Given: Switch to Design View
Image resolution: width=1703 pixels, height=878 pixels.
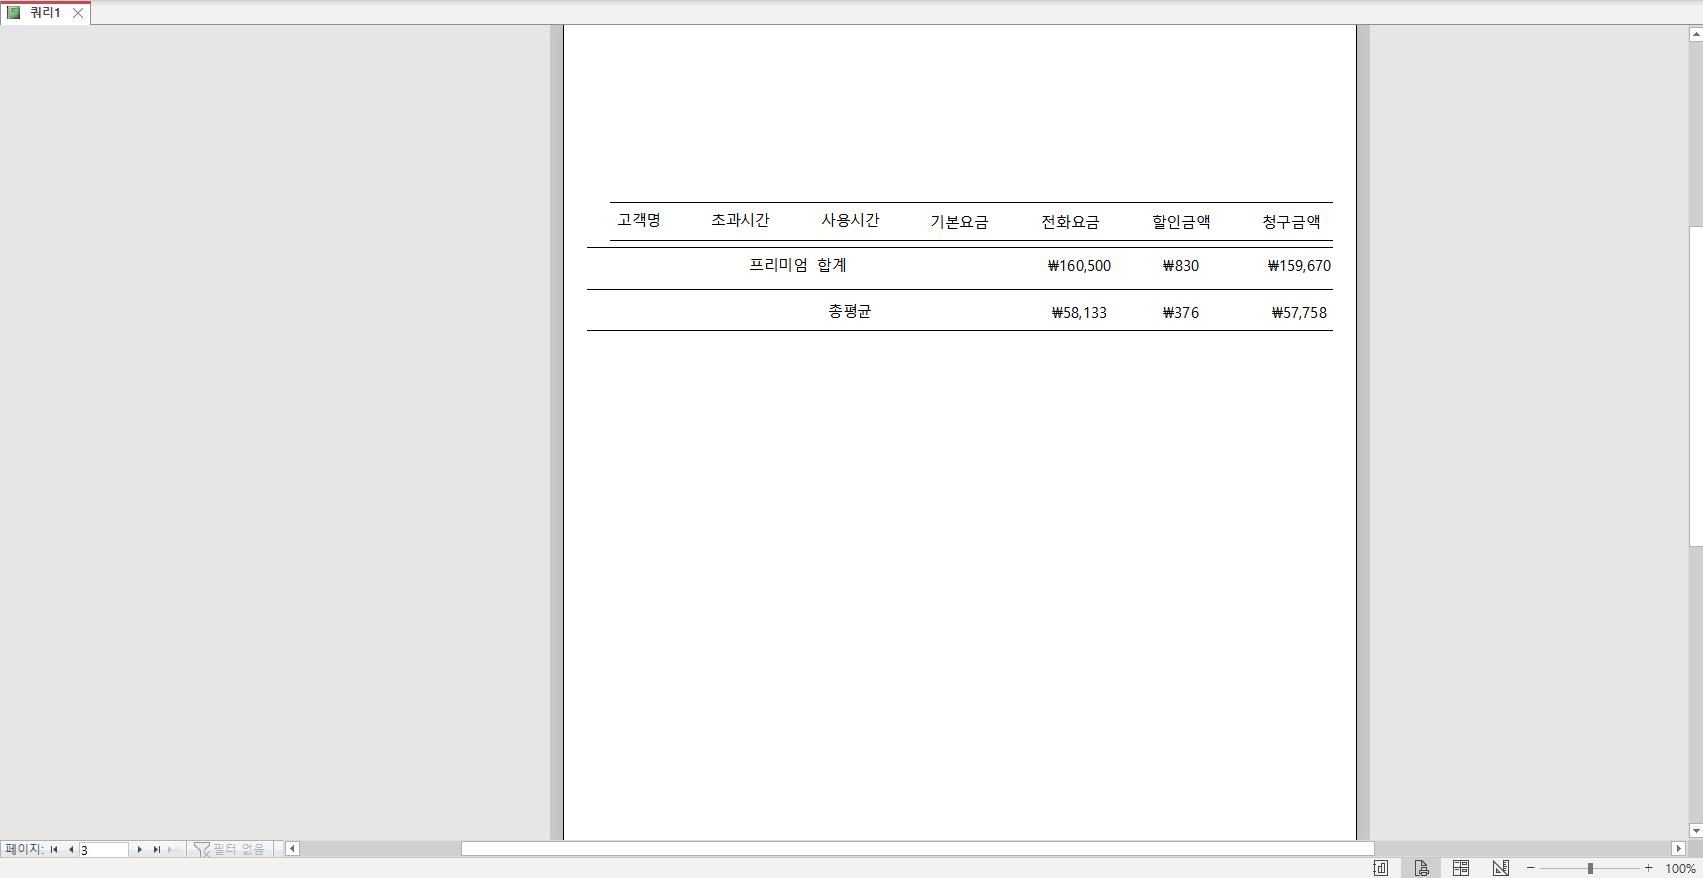Looking at the screenshot, I should [x=1501, y=868].
